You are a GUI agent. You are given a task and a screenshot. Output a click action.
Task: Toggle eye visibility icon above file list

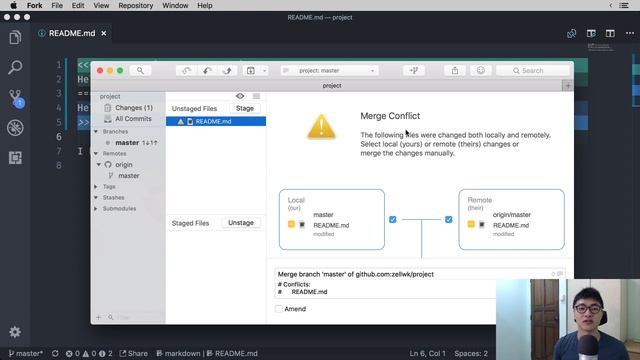[x=240, y=96]
